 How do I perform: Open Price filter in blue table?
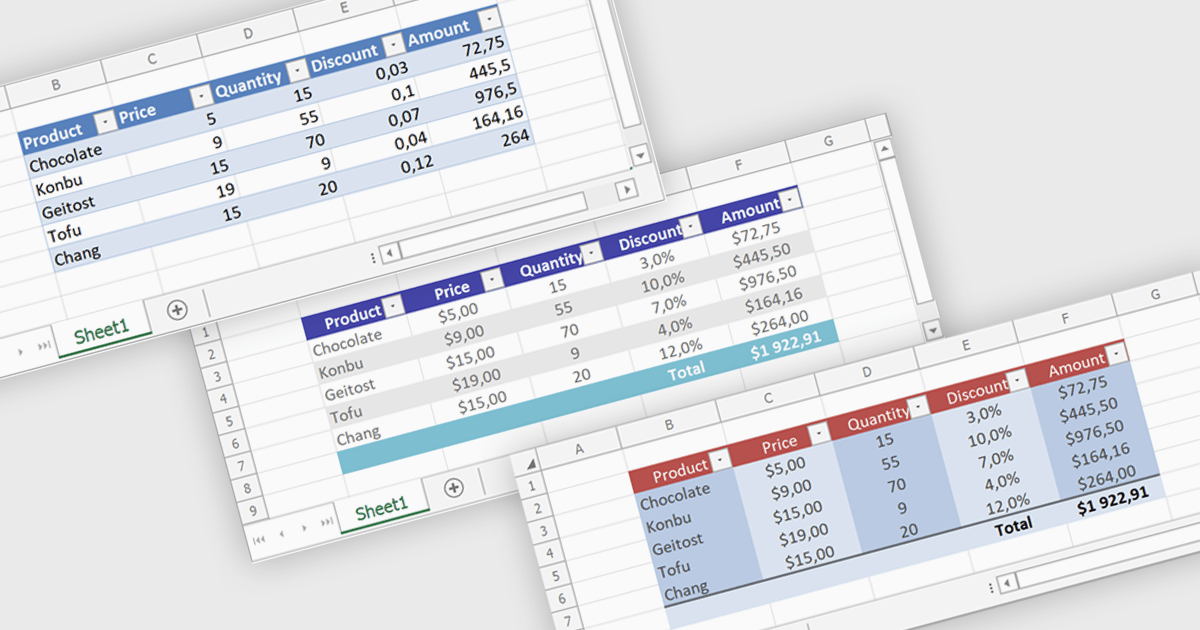[200, 96]
